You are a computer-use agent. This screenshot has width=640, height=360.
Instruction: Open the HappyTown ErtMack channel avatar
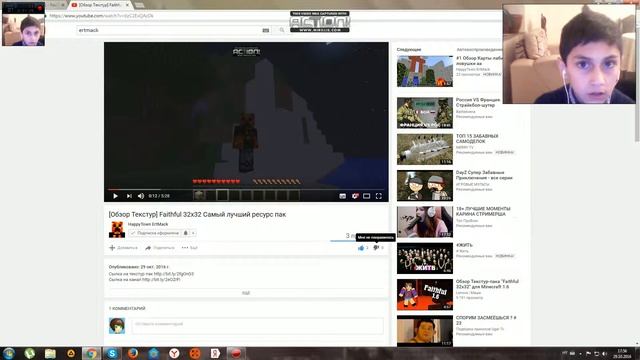[x=117, y=229]
